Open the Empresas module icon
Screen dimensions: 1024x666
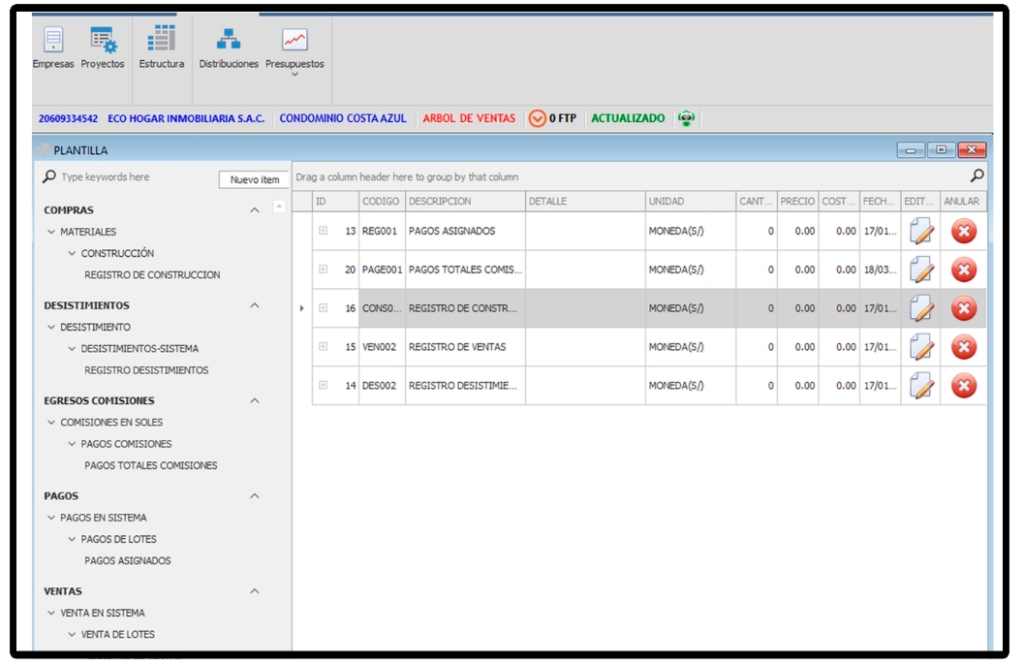click(53, 40)
